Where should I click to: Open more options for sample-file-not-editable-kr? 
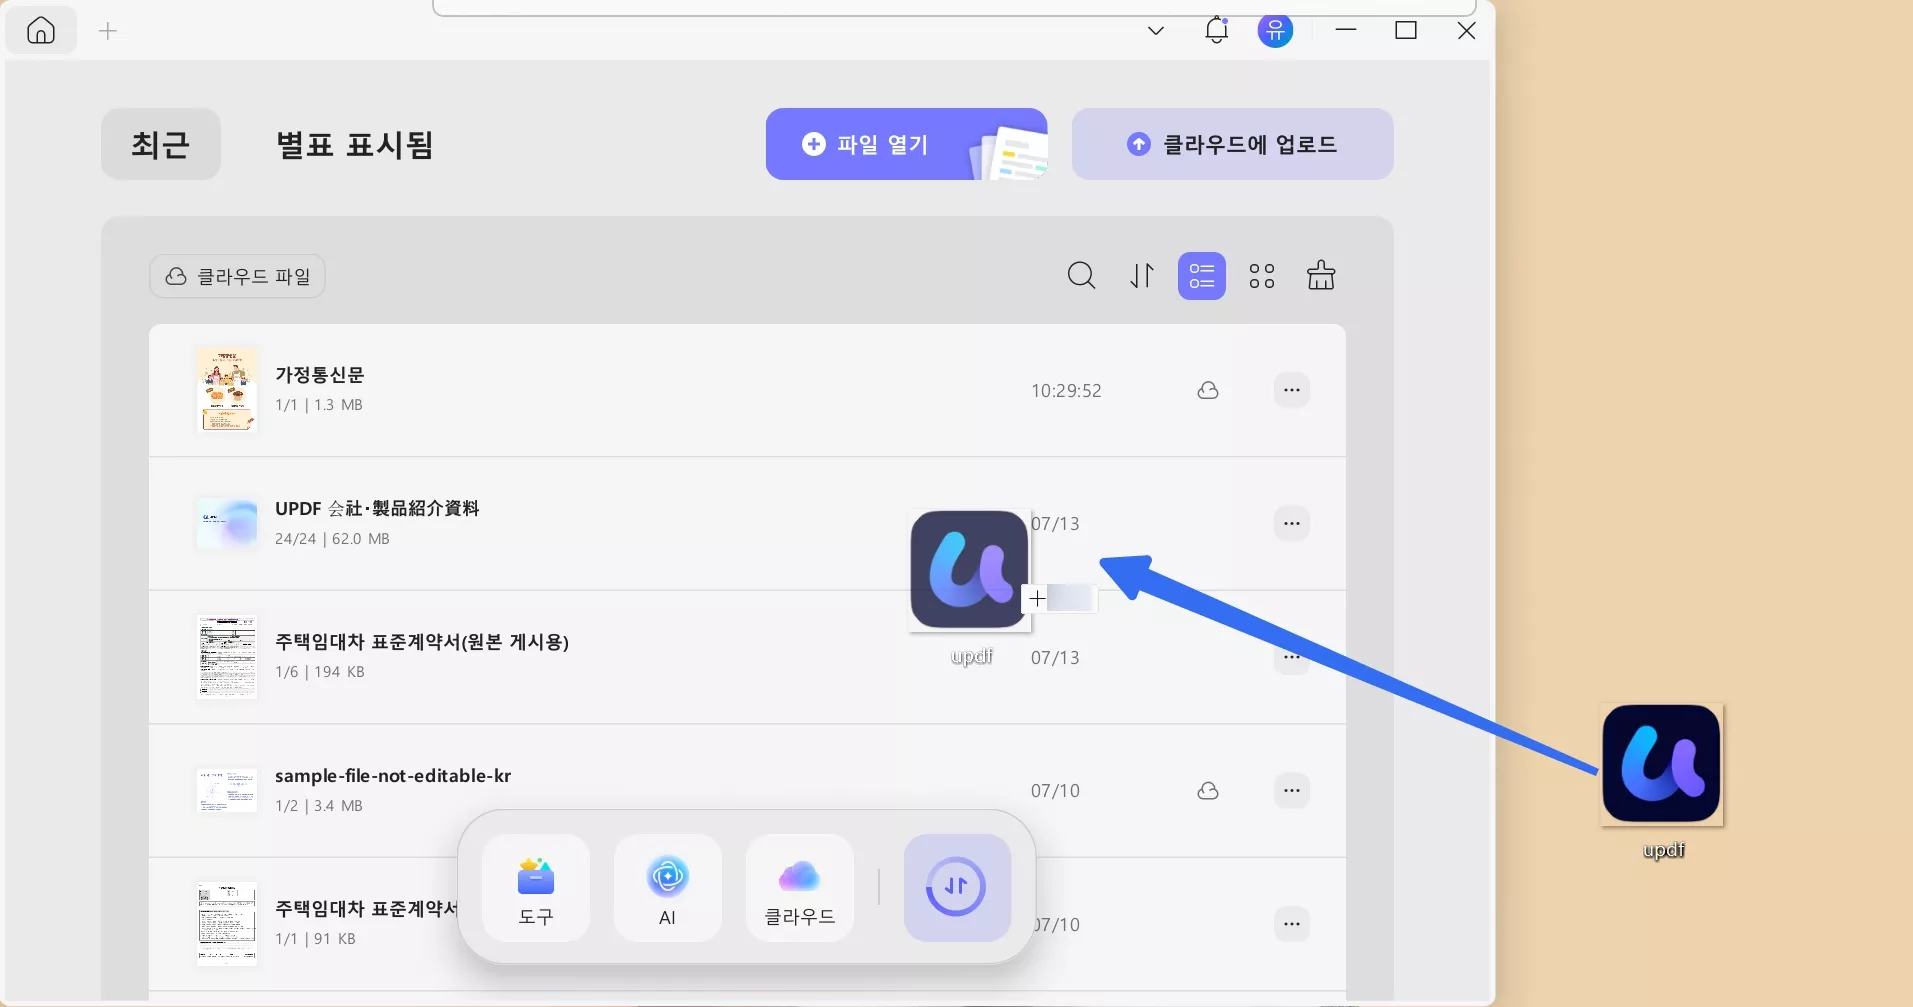click(x=1292, y=791)
